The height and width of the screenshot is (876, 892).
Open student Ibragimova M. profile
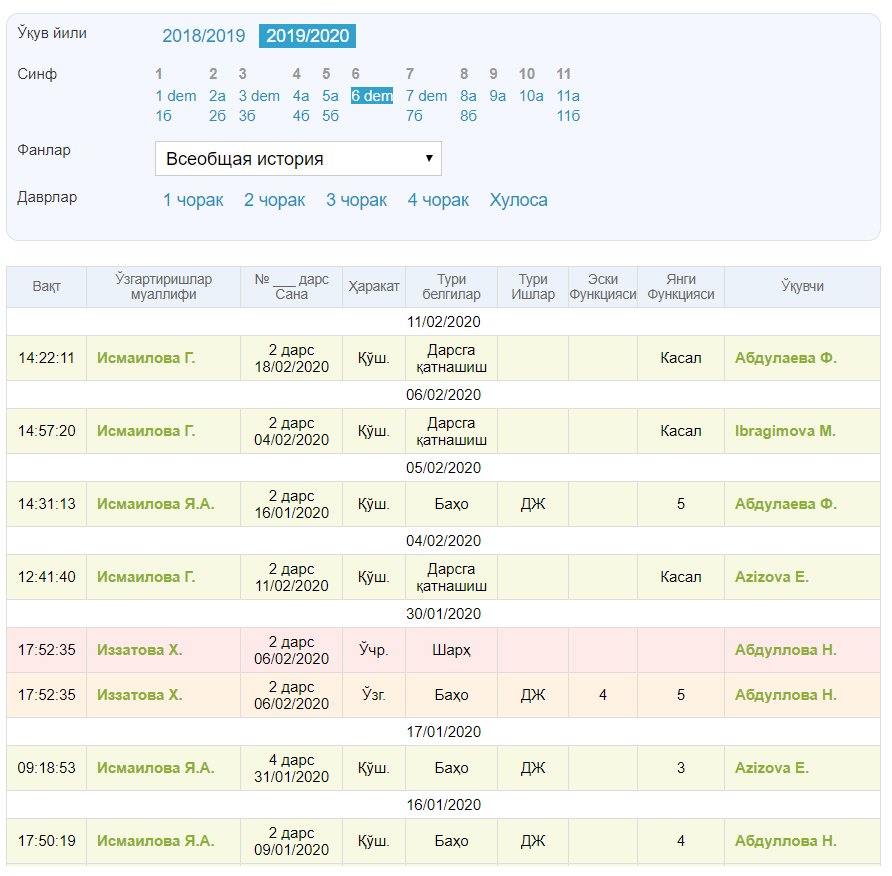coord(785,431)
